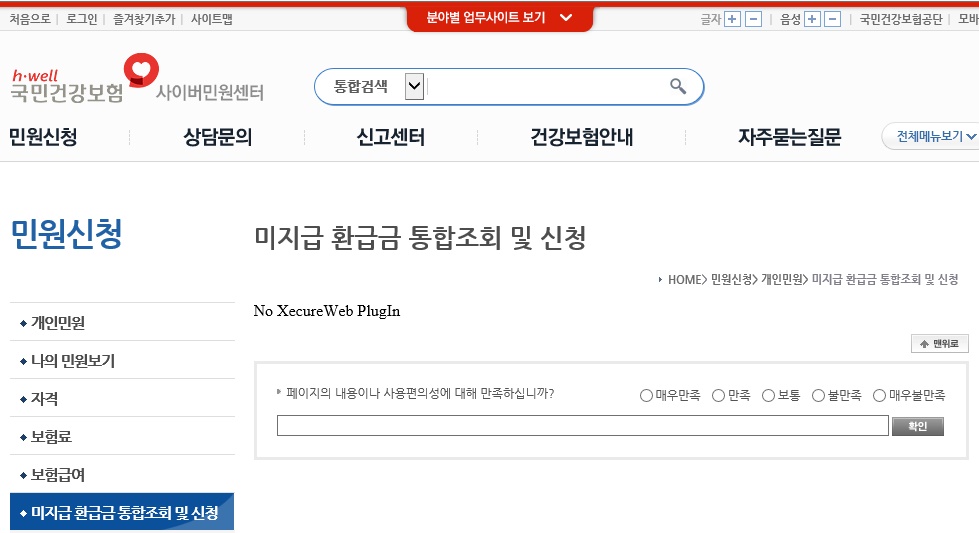This screenshot has width=979, height=533.
Task: Decrease voice volume with minus button
Action: coord(833,19)
